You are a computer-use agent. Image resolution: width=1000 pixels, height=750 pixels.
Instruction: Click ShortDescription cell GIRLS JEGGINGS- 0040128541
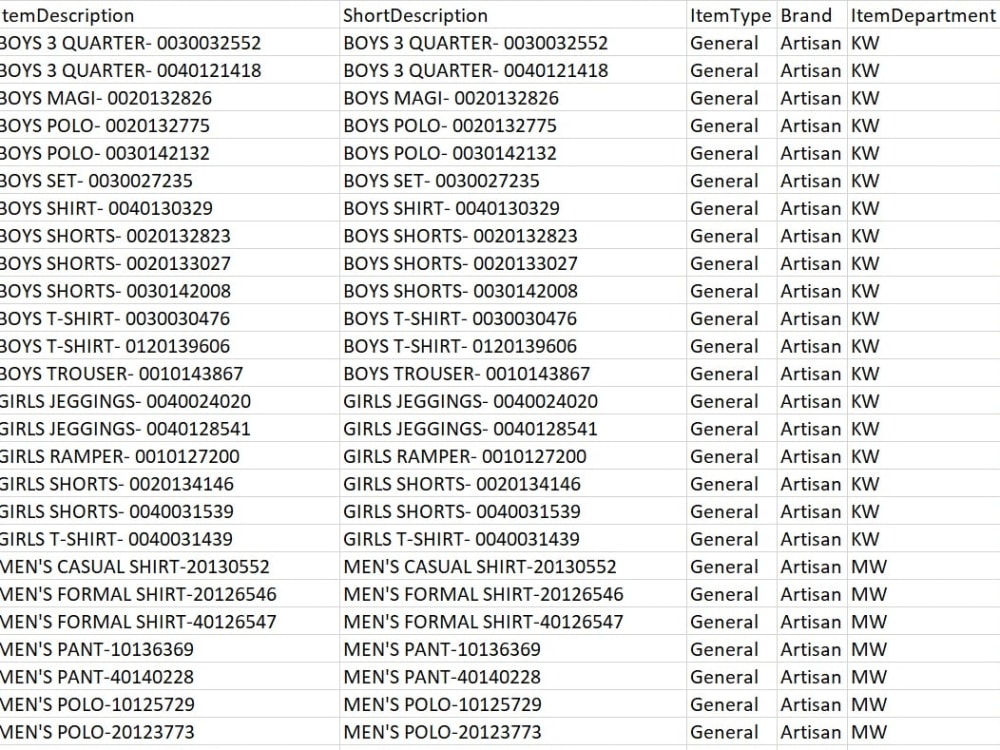coord(513,429)
